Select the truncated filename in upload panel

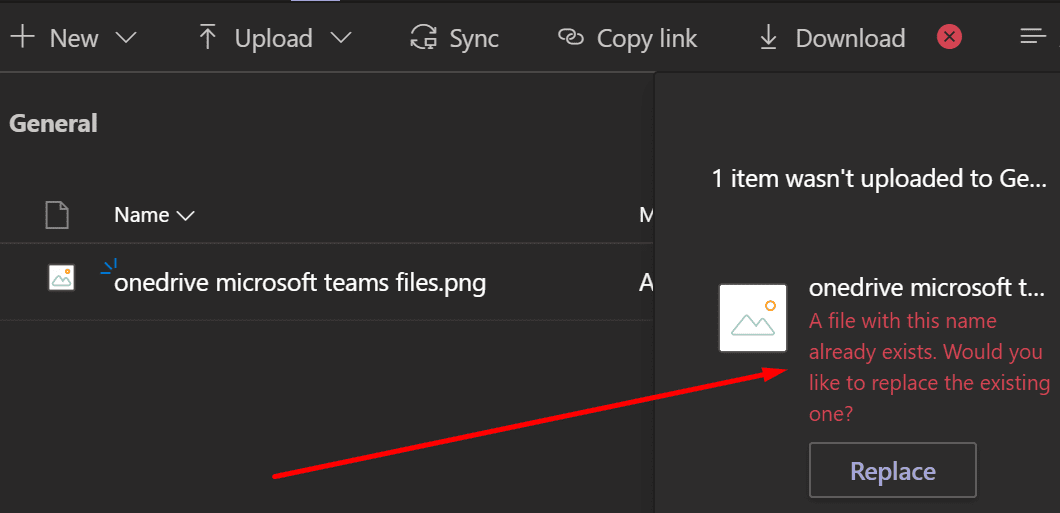click(927, 287)
